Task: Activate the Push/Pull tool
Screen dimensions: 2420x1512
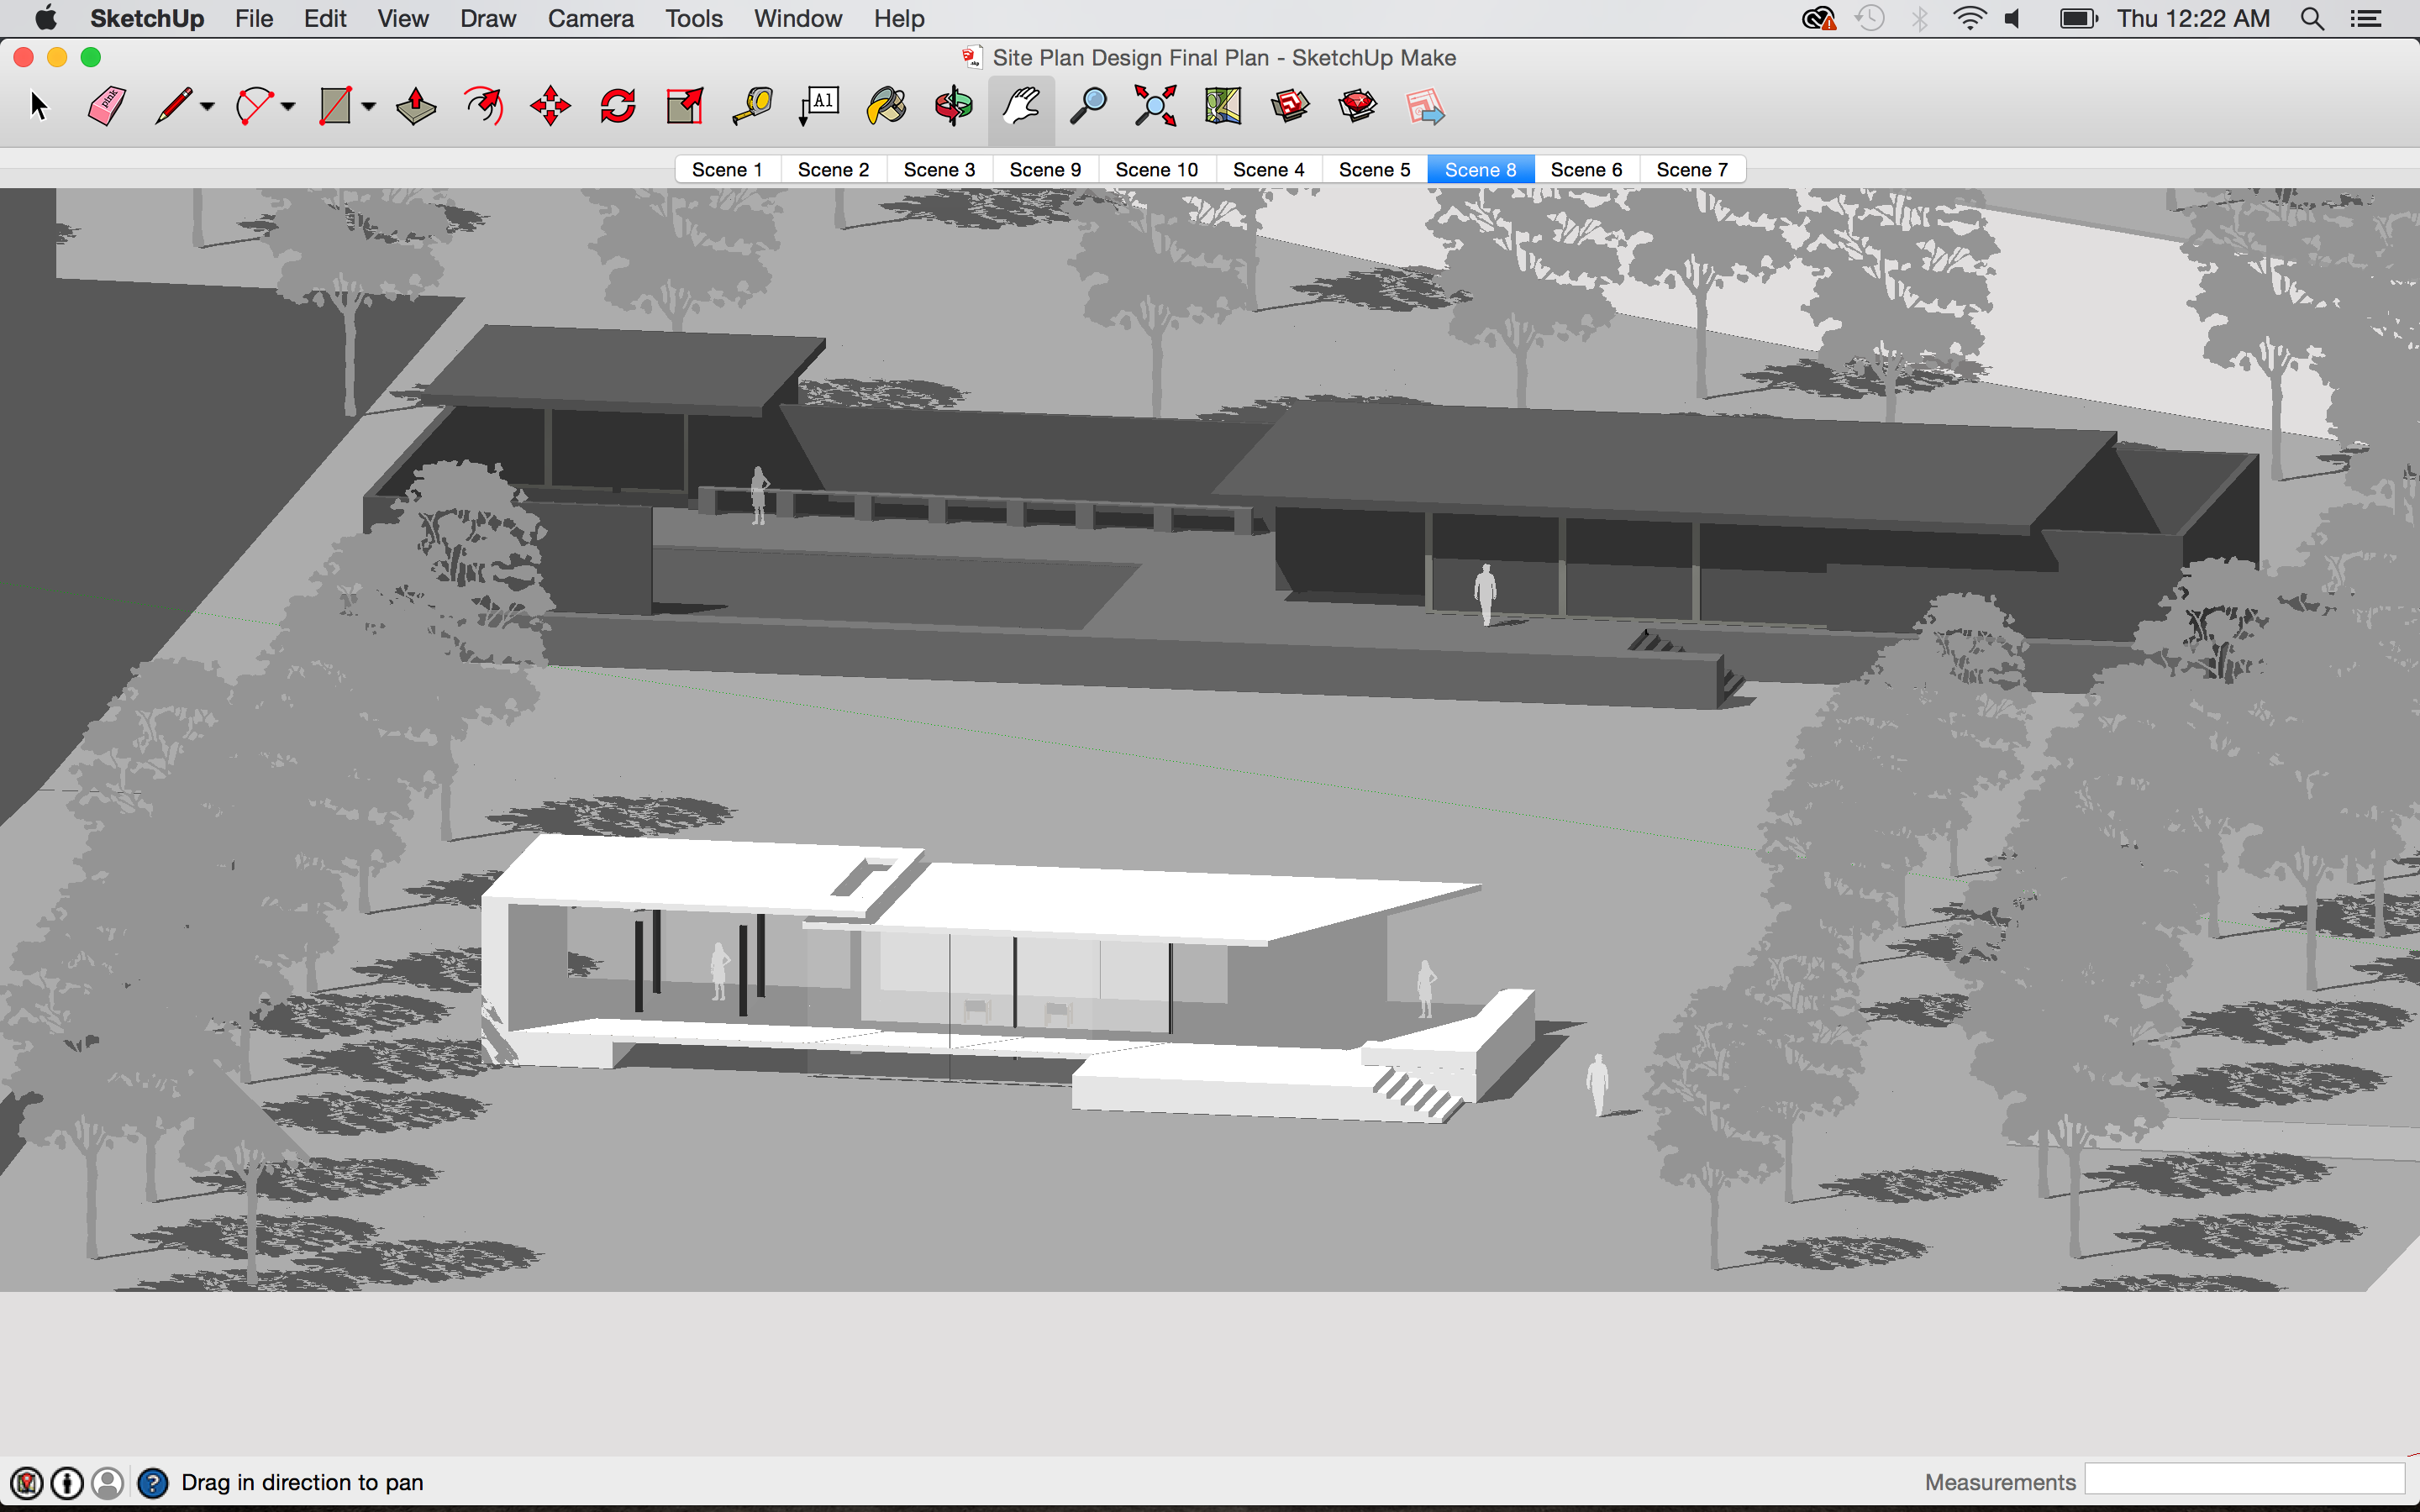Action: tap(416, 106)
